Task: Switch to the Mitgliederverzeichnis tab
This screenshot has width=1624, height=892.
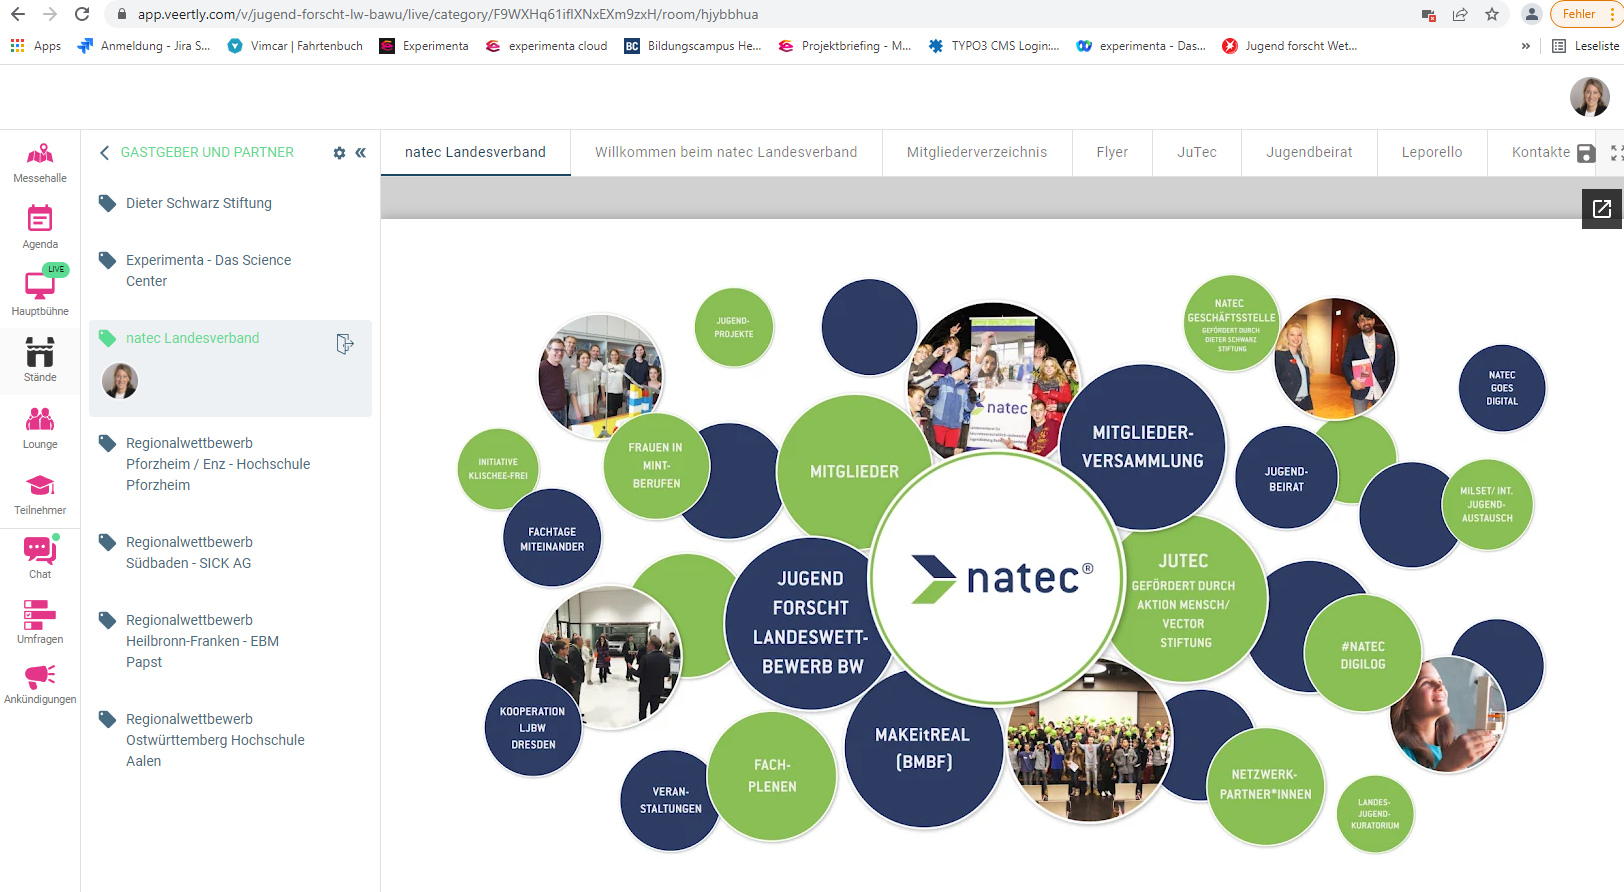Action: [x=976, y=152]
